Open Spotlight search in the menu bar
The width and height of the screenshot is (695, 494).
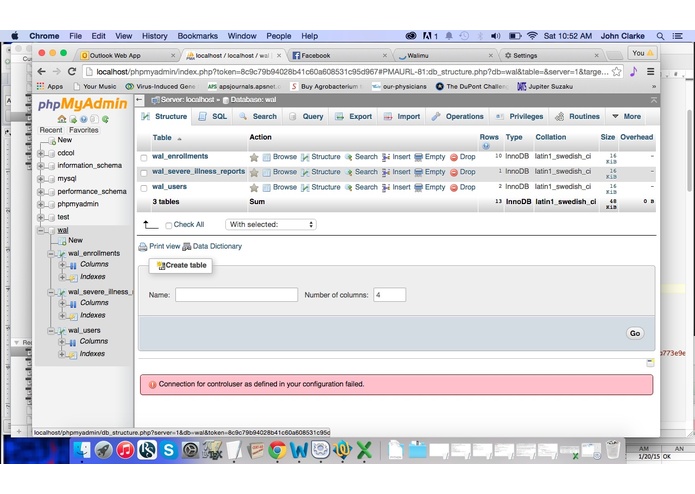point(660,36)
